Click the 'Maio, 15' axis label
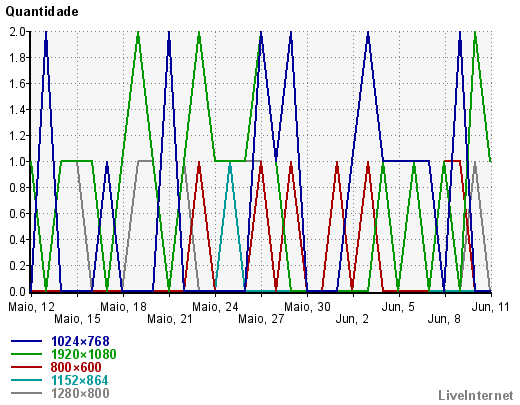 (x=77, y=319)
